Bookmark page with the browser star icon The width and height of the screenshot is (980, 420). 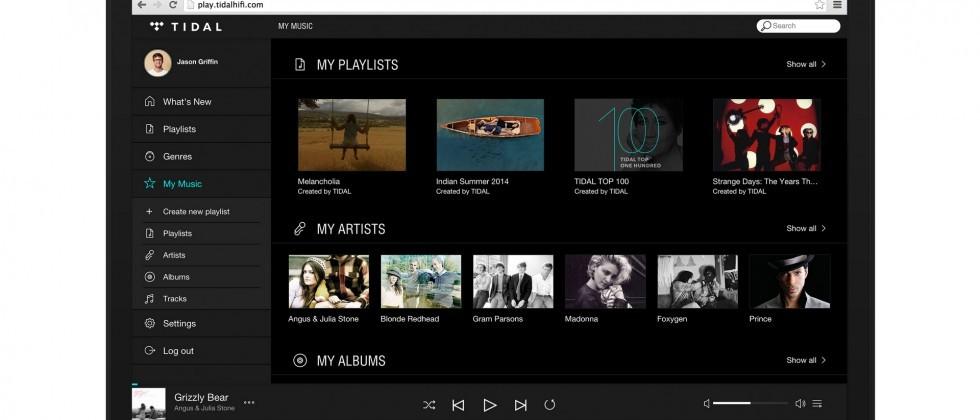[x=819, y=5]
